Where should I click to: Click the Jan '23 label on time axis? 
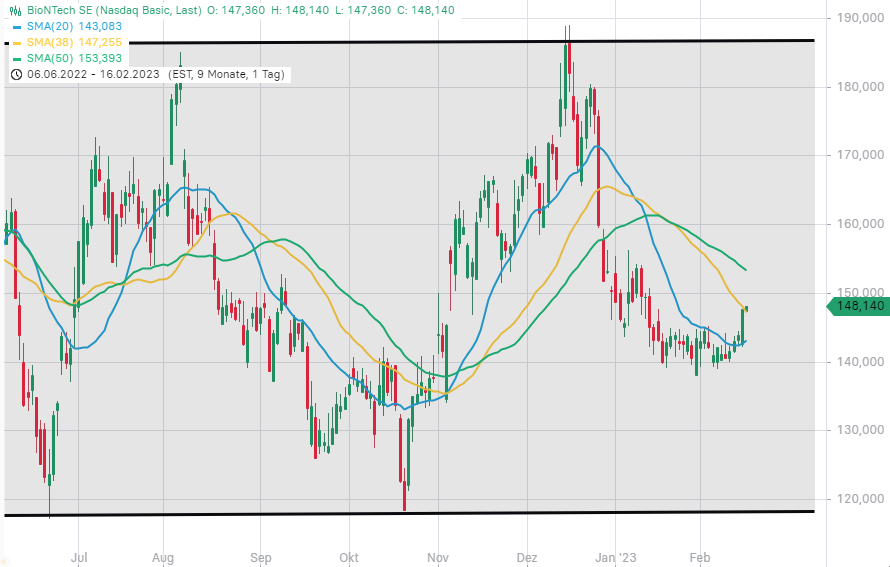616,558
